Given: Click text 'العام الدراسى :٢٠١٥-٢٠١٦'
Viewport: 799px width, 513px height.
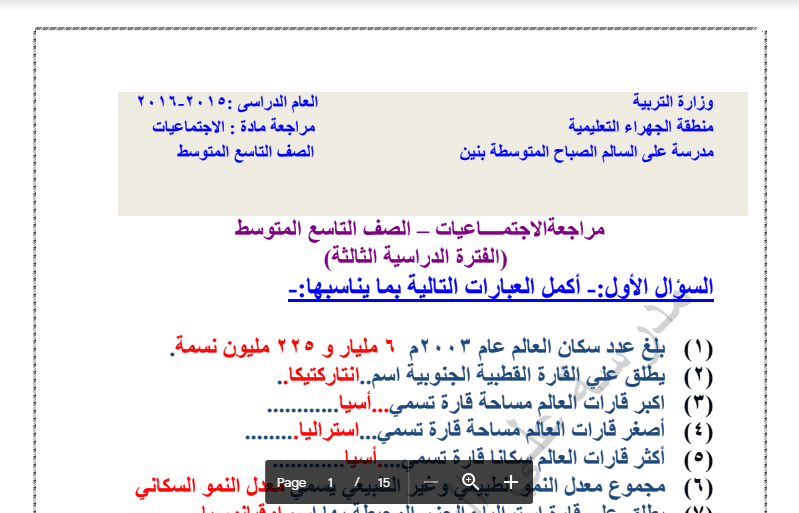Looking at the screenshot, I should coord(228,102).
